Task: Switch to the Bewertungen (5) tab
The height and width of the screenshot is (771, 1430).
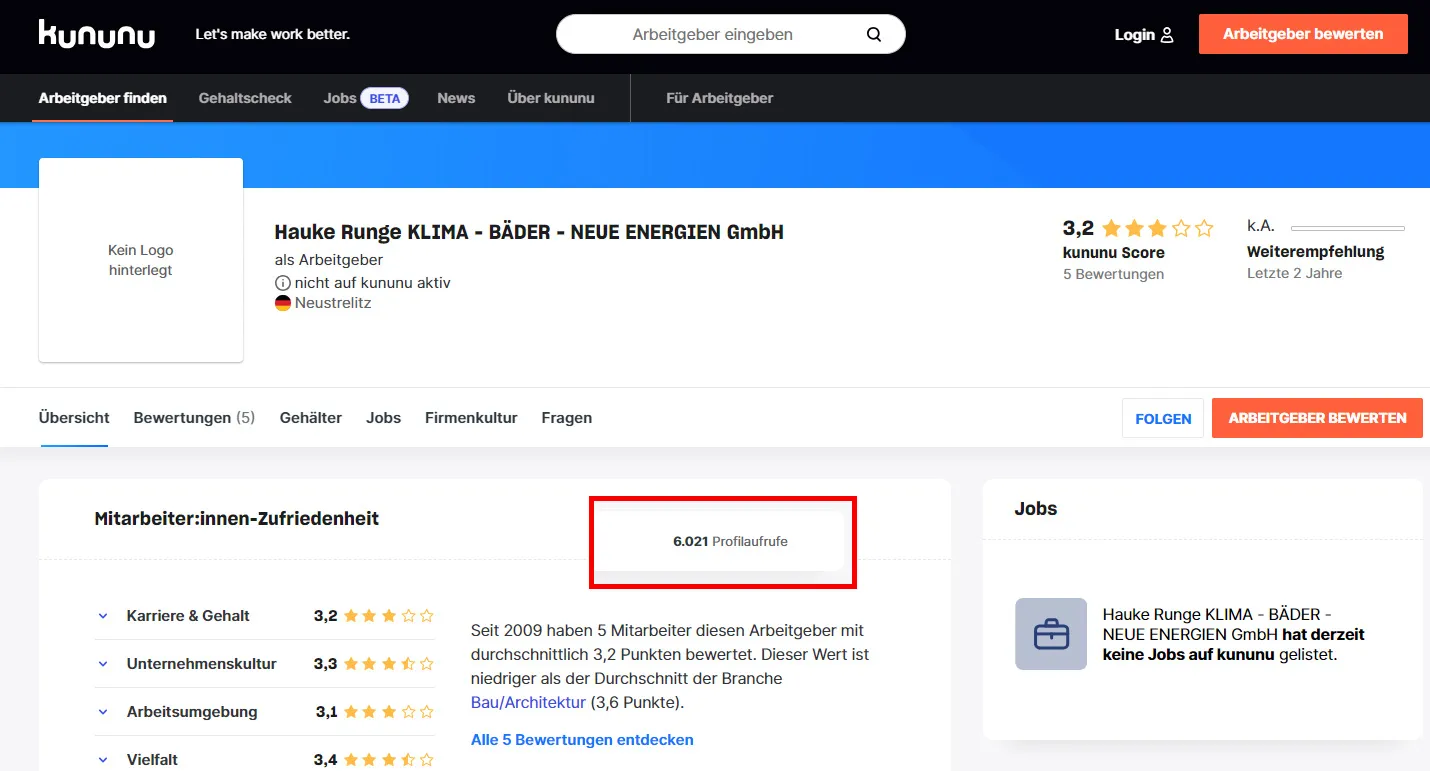Action: [194, 418]
